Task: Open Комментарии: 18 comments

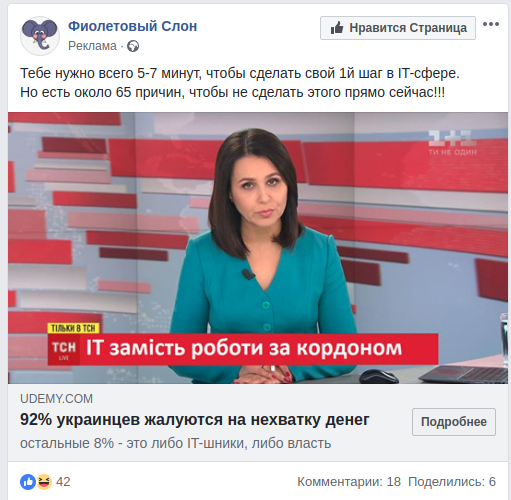Action: (x=349, y=482)
